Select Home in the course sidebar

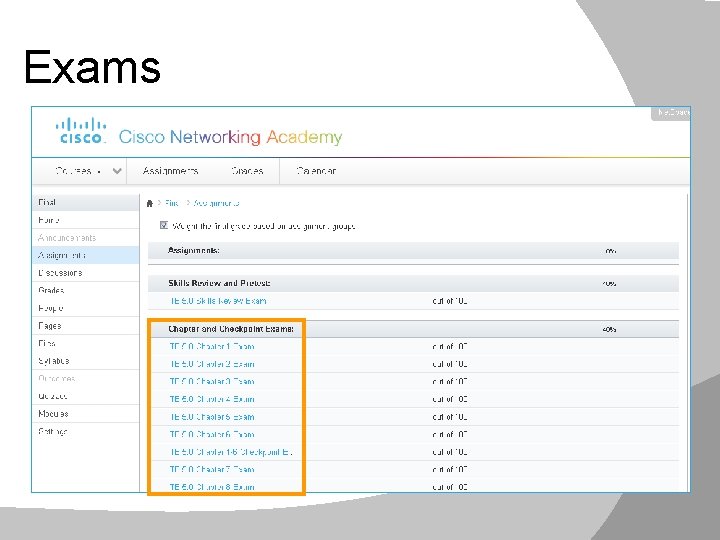pyautogui.click(x=85, y=220)
